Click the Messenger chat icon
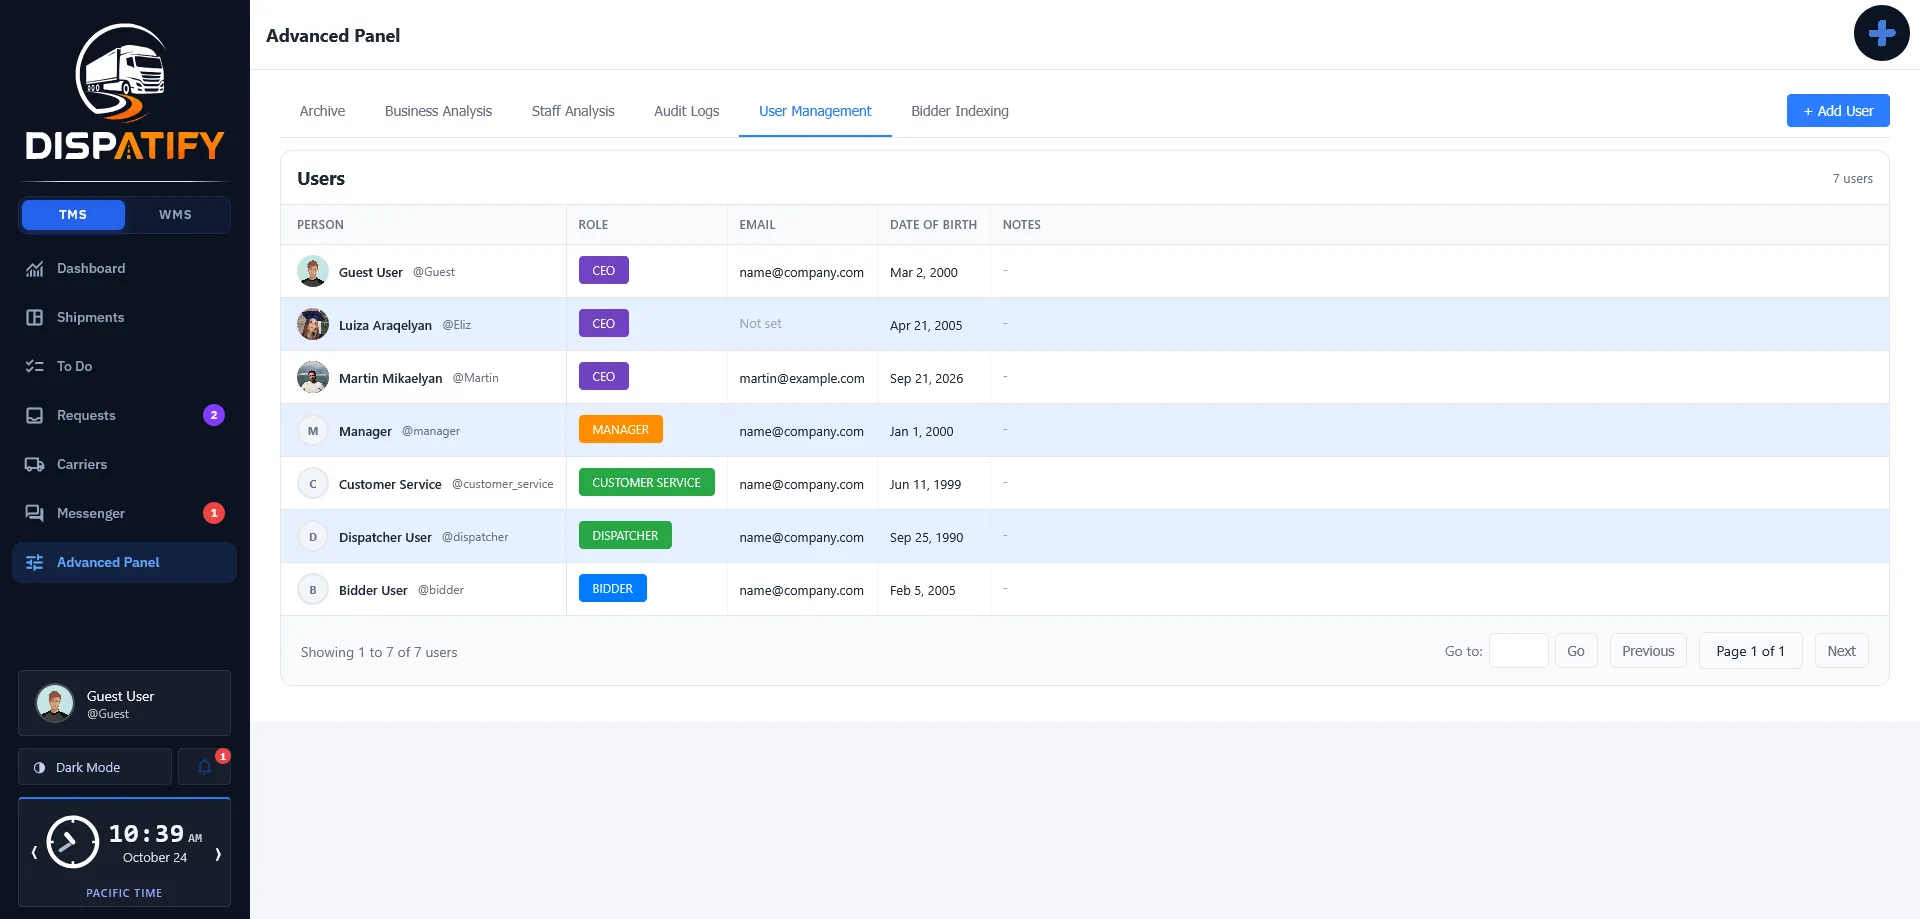1920x919 pixels. coord(35,514)
